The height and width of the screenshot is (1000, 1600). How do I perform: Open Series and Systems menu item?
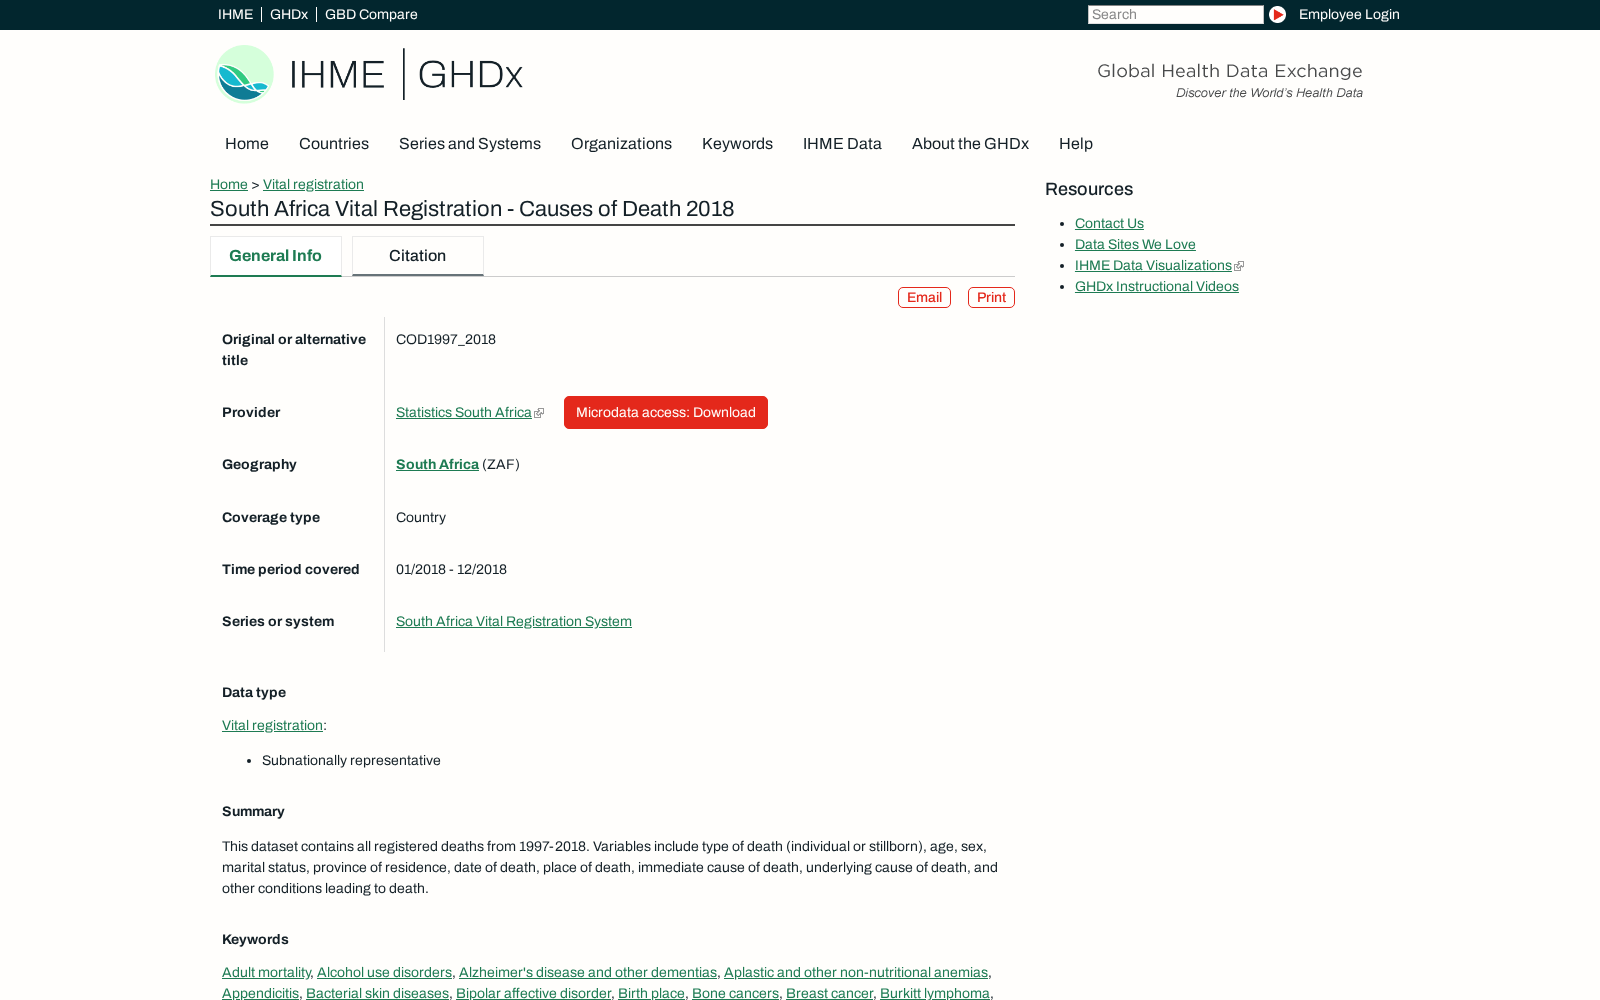tap(470, 144)
